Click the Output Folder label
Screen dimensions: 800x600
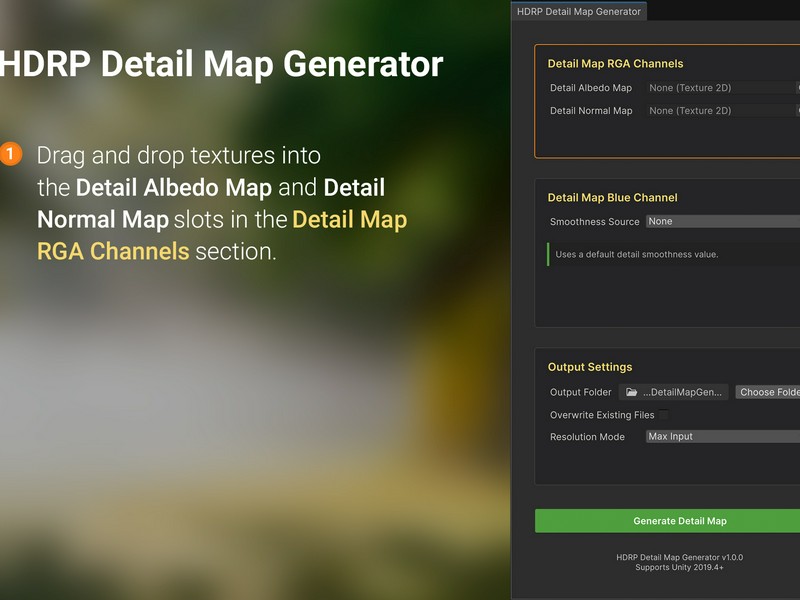(x=581, y=392)
